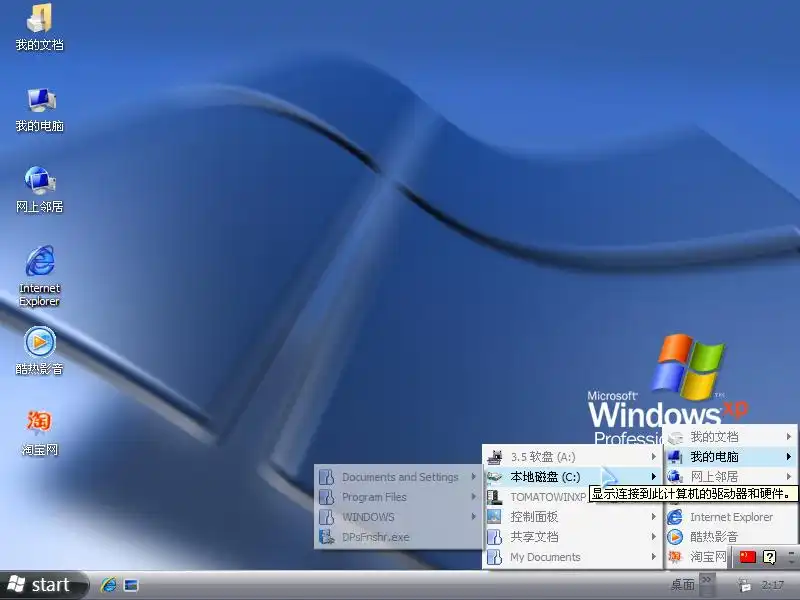
Task: Select 本地磁盘 (C:) menu entry
Action: [x=572, y=477]
